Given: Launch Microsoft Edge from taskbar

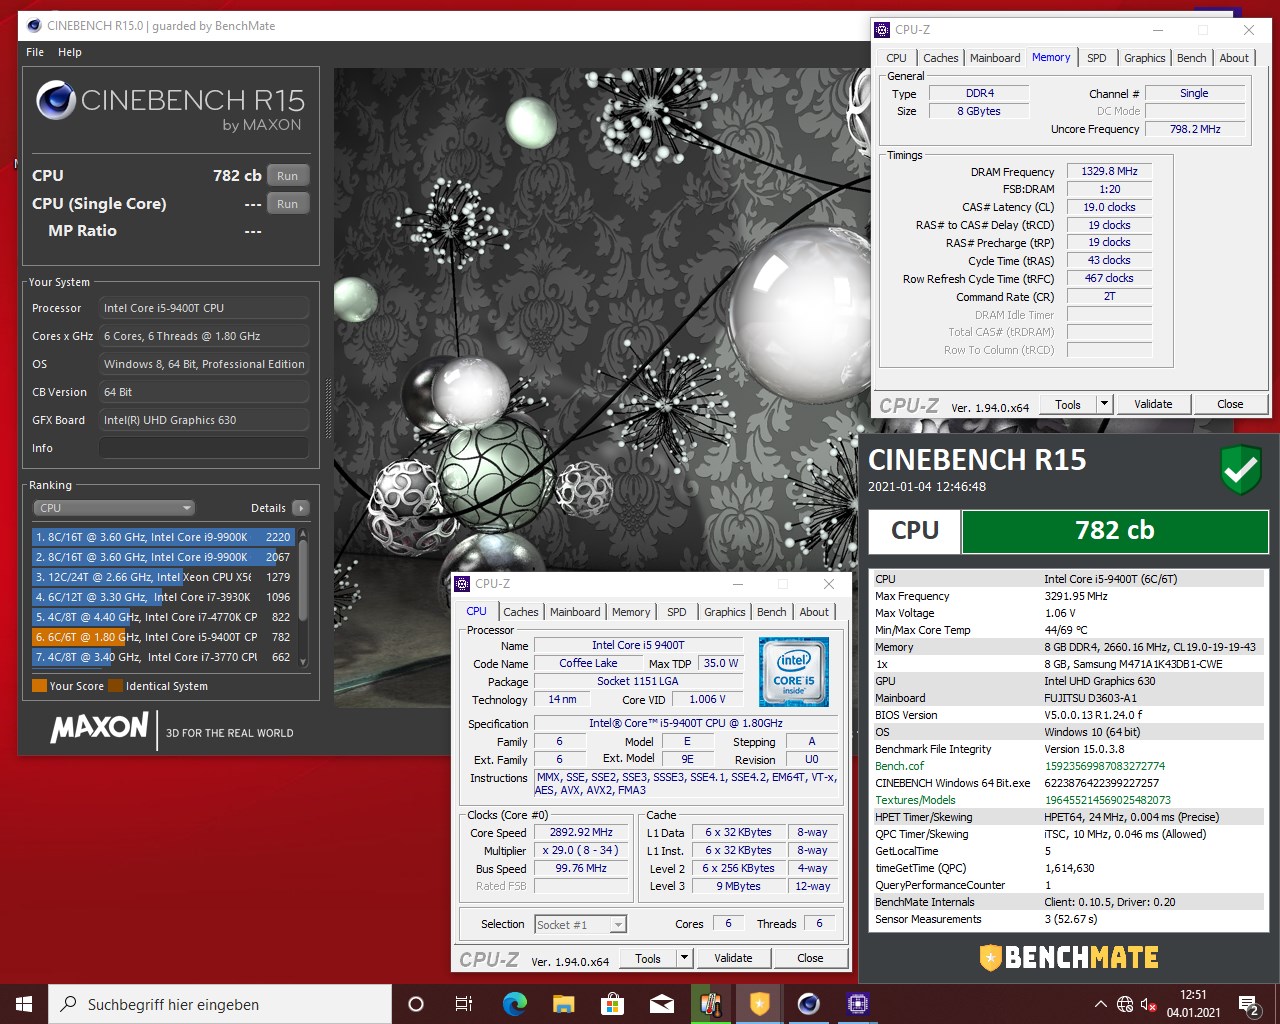Looking at the screenshot, I should [x=514, y=1004].
